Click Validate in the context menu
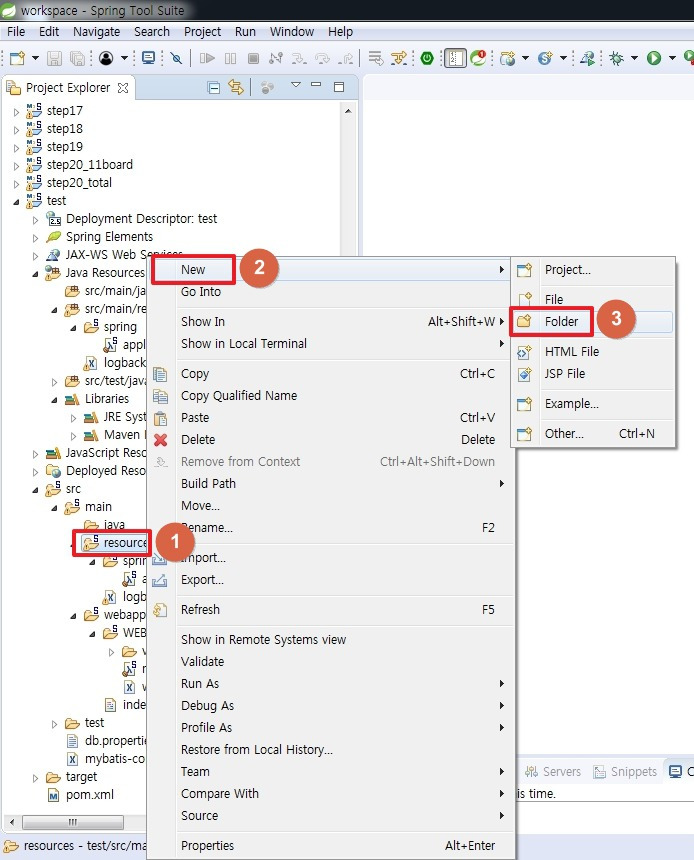This screenshot has height=860, width=694. (x=329, y=661)
